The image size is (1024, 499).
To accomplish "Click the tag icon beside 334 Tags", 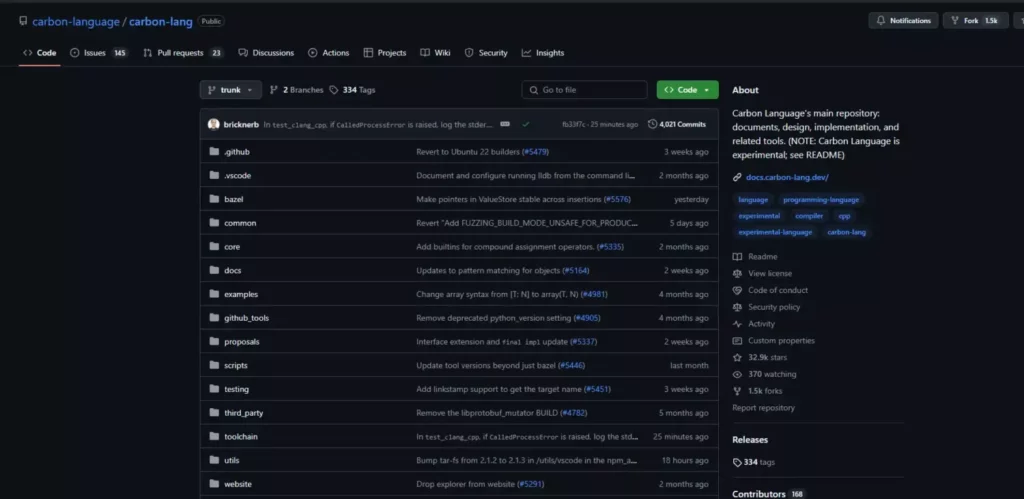I will click(x=334, y=90).
